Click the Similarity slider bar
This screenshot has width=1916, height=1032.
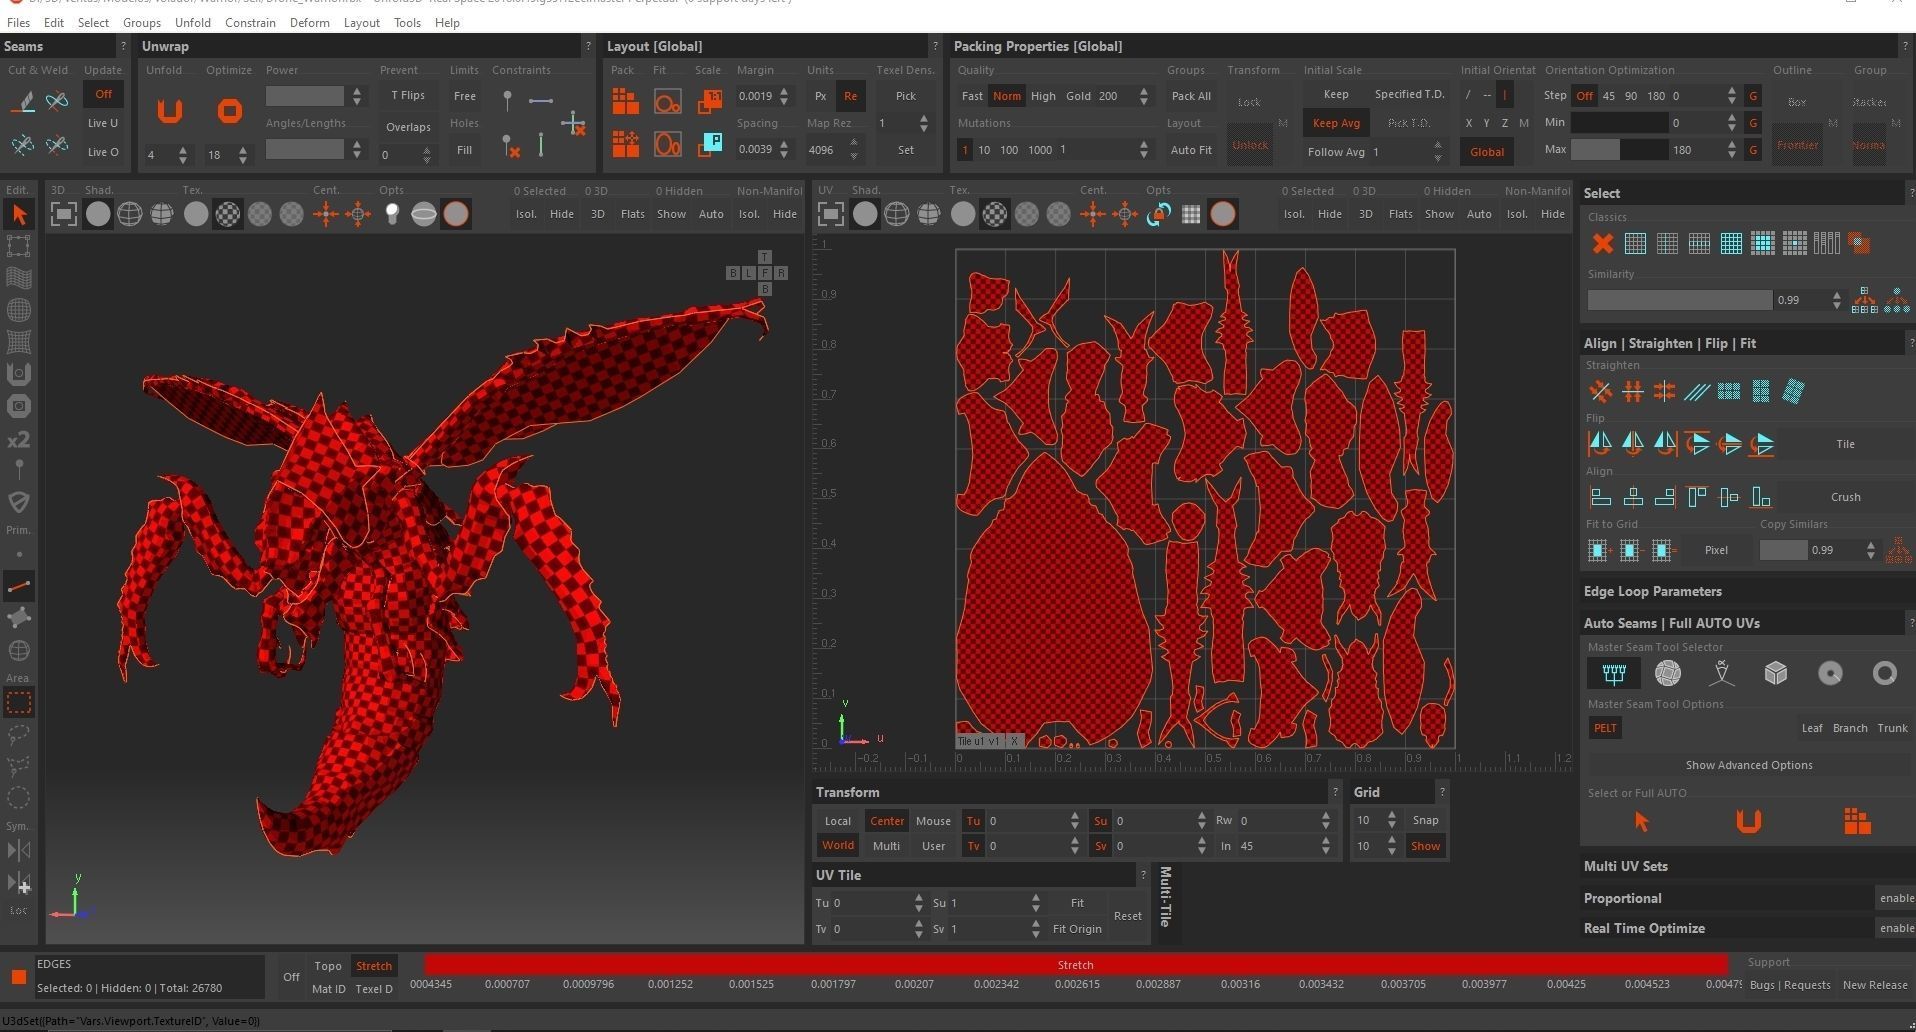[x=1680, y=300]
